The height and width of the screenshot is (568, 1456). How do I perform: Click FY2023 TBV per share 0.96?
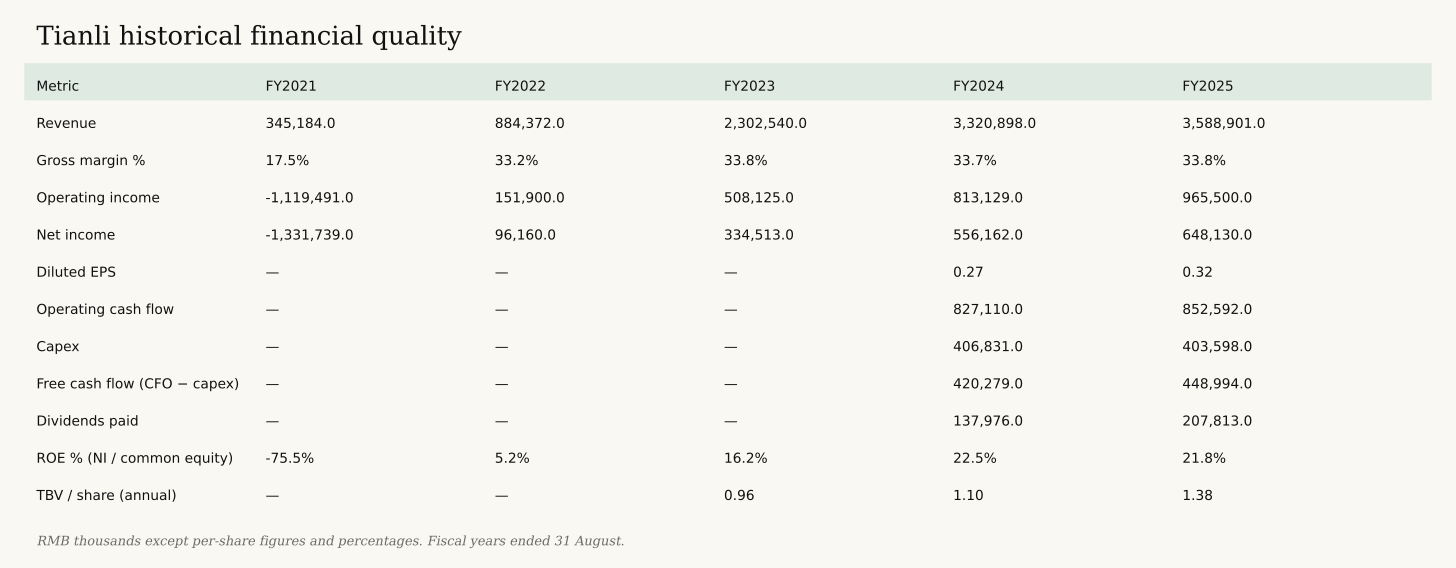click(x=739, y=495)
